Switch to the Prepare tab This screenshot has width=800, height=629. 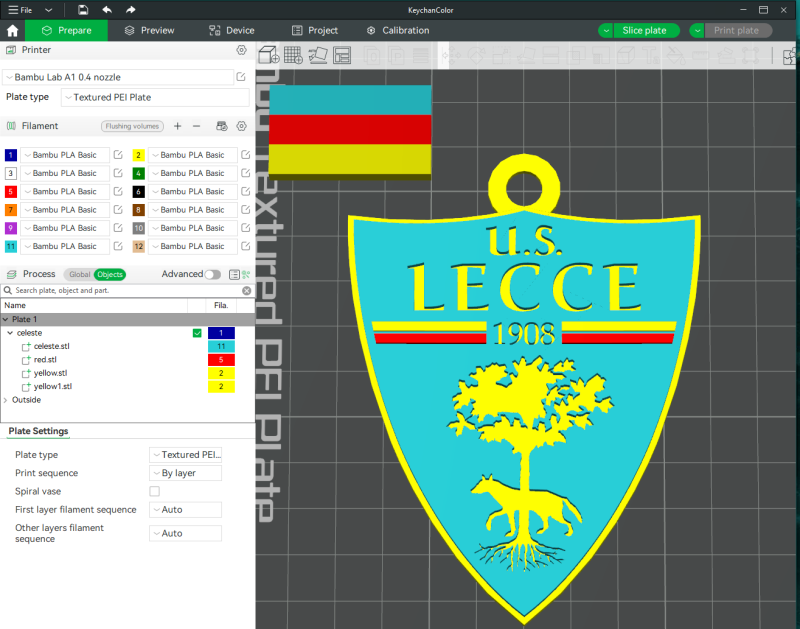click(67, 31)
